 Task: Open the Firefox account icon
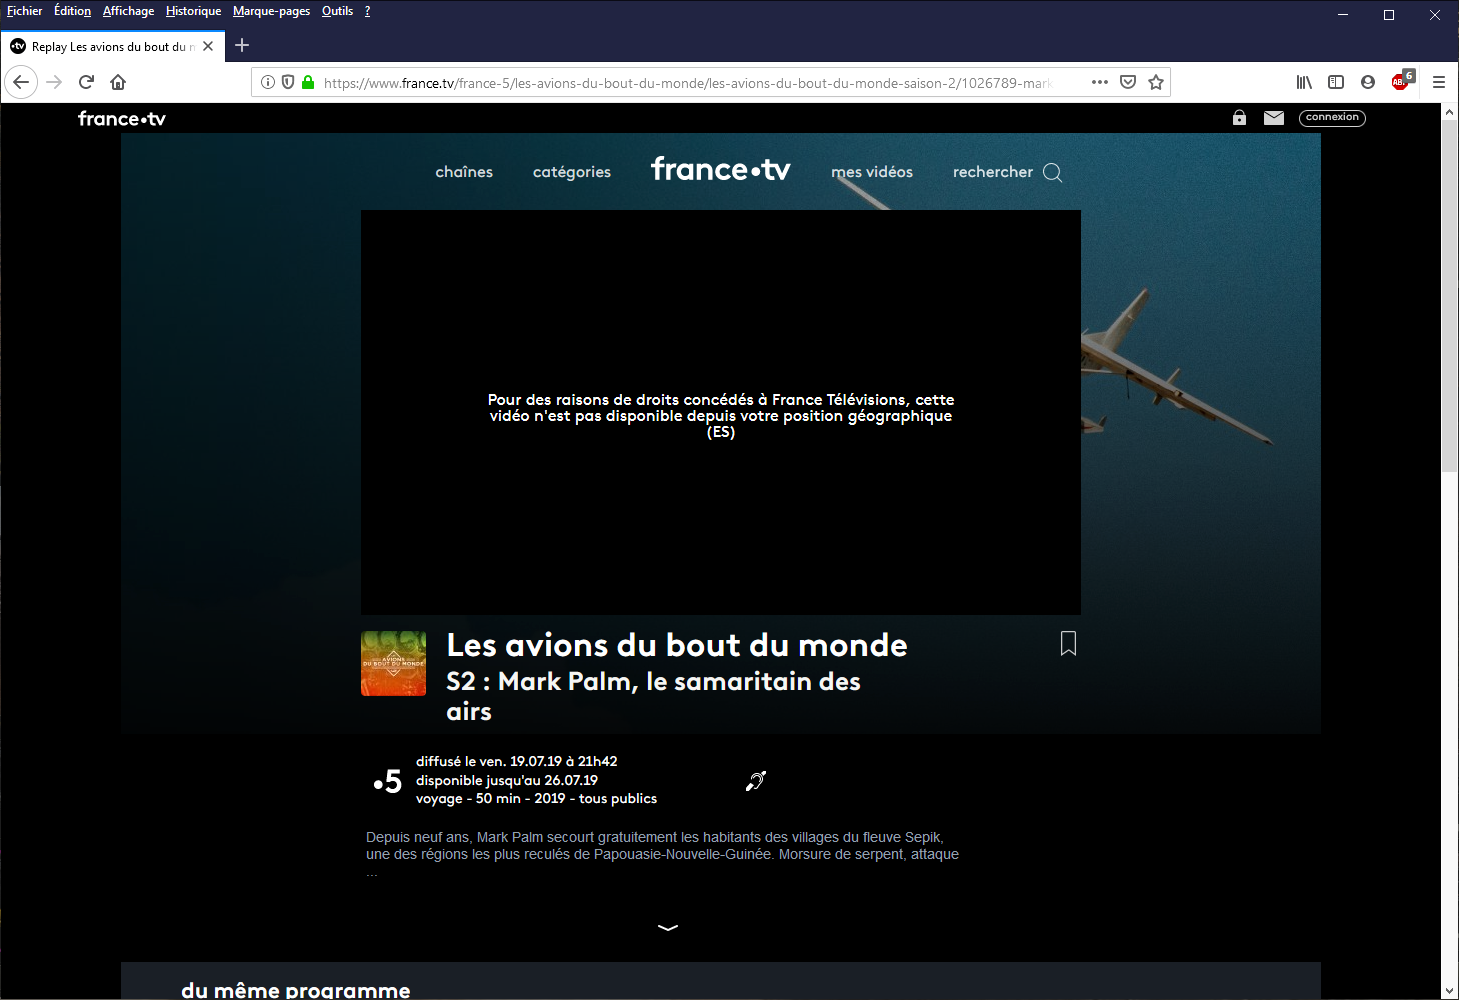coord(1368,82)
